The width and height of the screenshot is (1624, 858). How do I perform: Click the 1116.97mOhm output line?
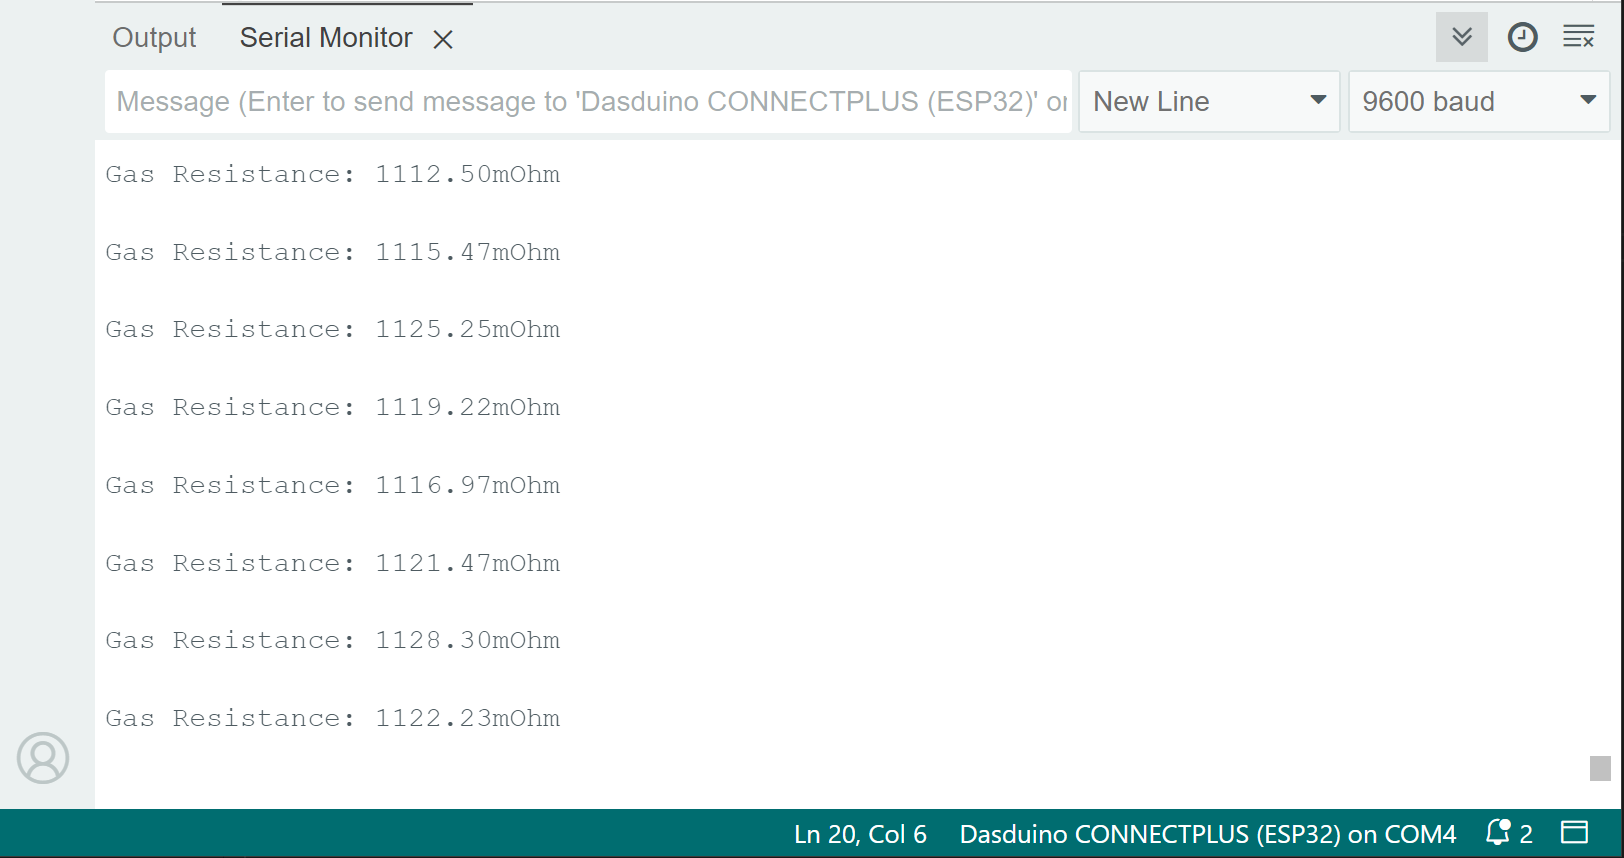[332, 485]
